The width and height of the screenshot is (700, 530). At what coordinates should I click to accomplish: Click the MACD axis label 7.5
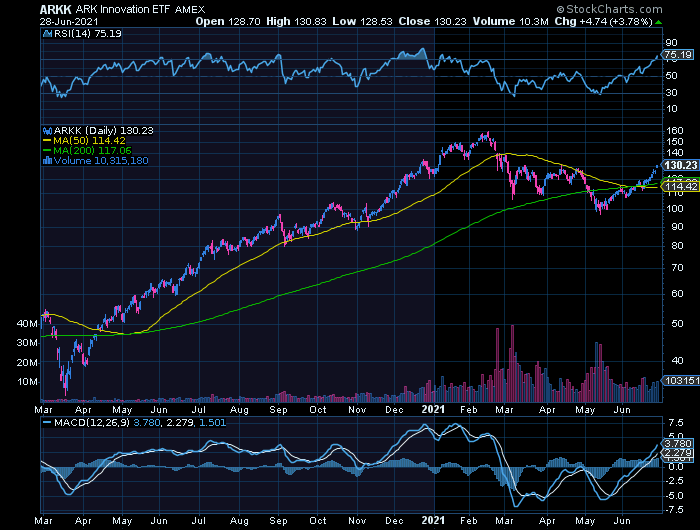click(676, 423)
